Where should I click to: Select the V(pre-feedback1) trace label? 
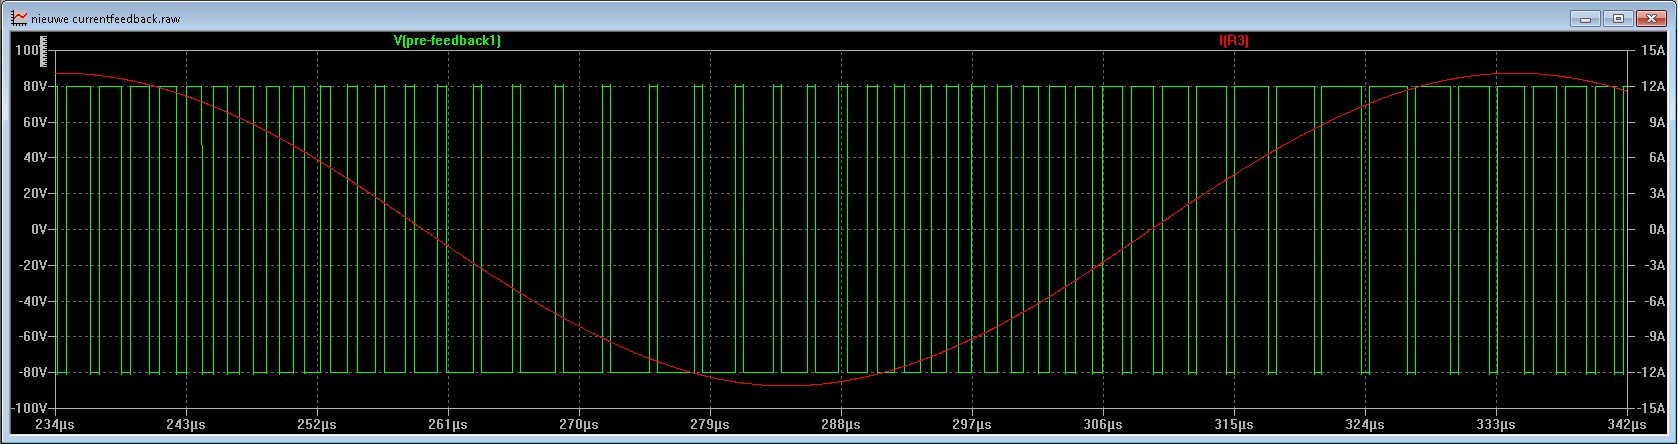[x=448, y=41]
